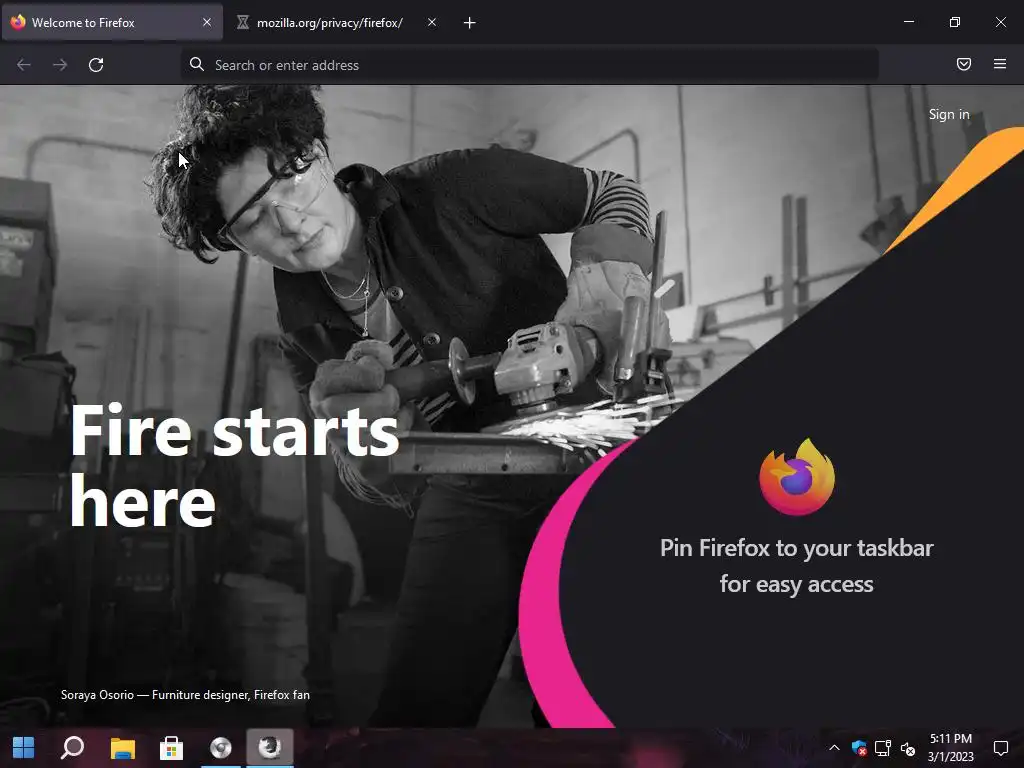
Task: Open the notification center icon
Action: click(1000, 748)
